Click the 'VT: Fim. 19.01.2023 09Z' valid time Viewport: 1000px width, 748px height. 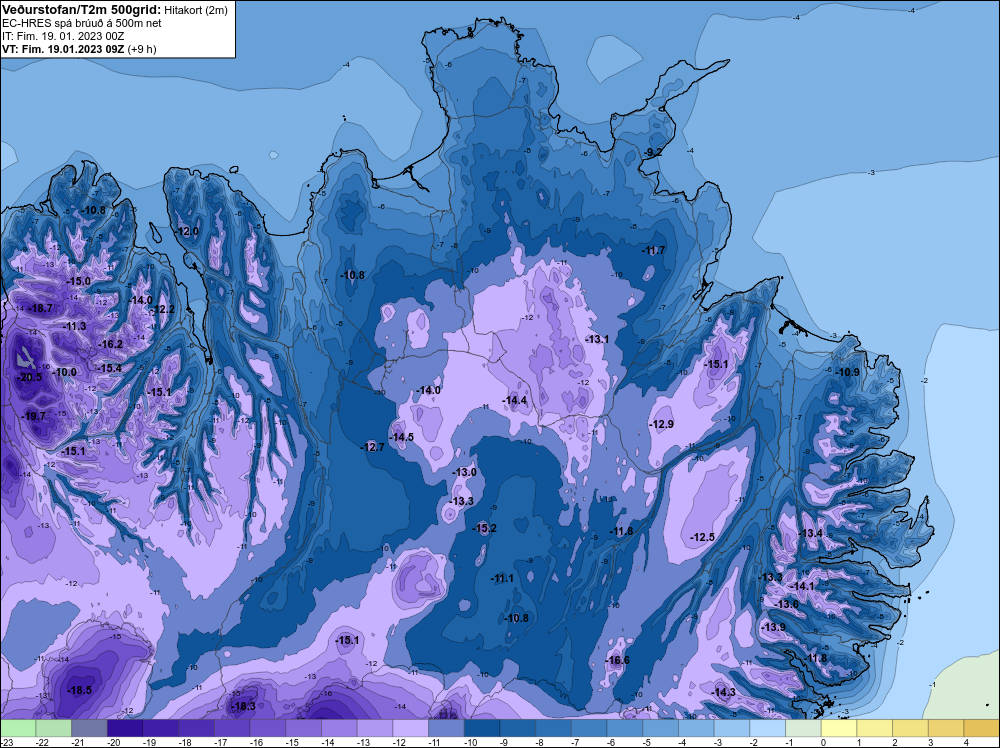click(63, 49)
